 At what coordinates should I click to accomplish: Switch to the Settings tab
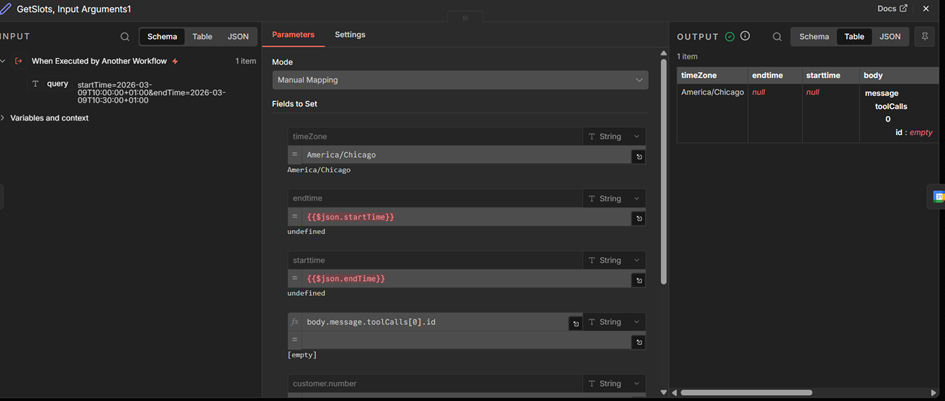coord(350,35)
